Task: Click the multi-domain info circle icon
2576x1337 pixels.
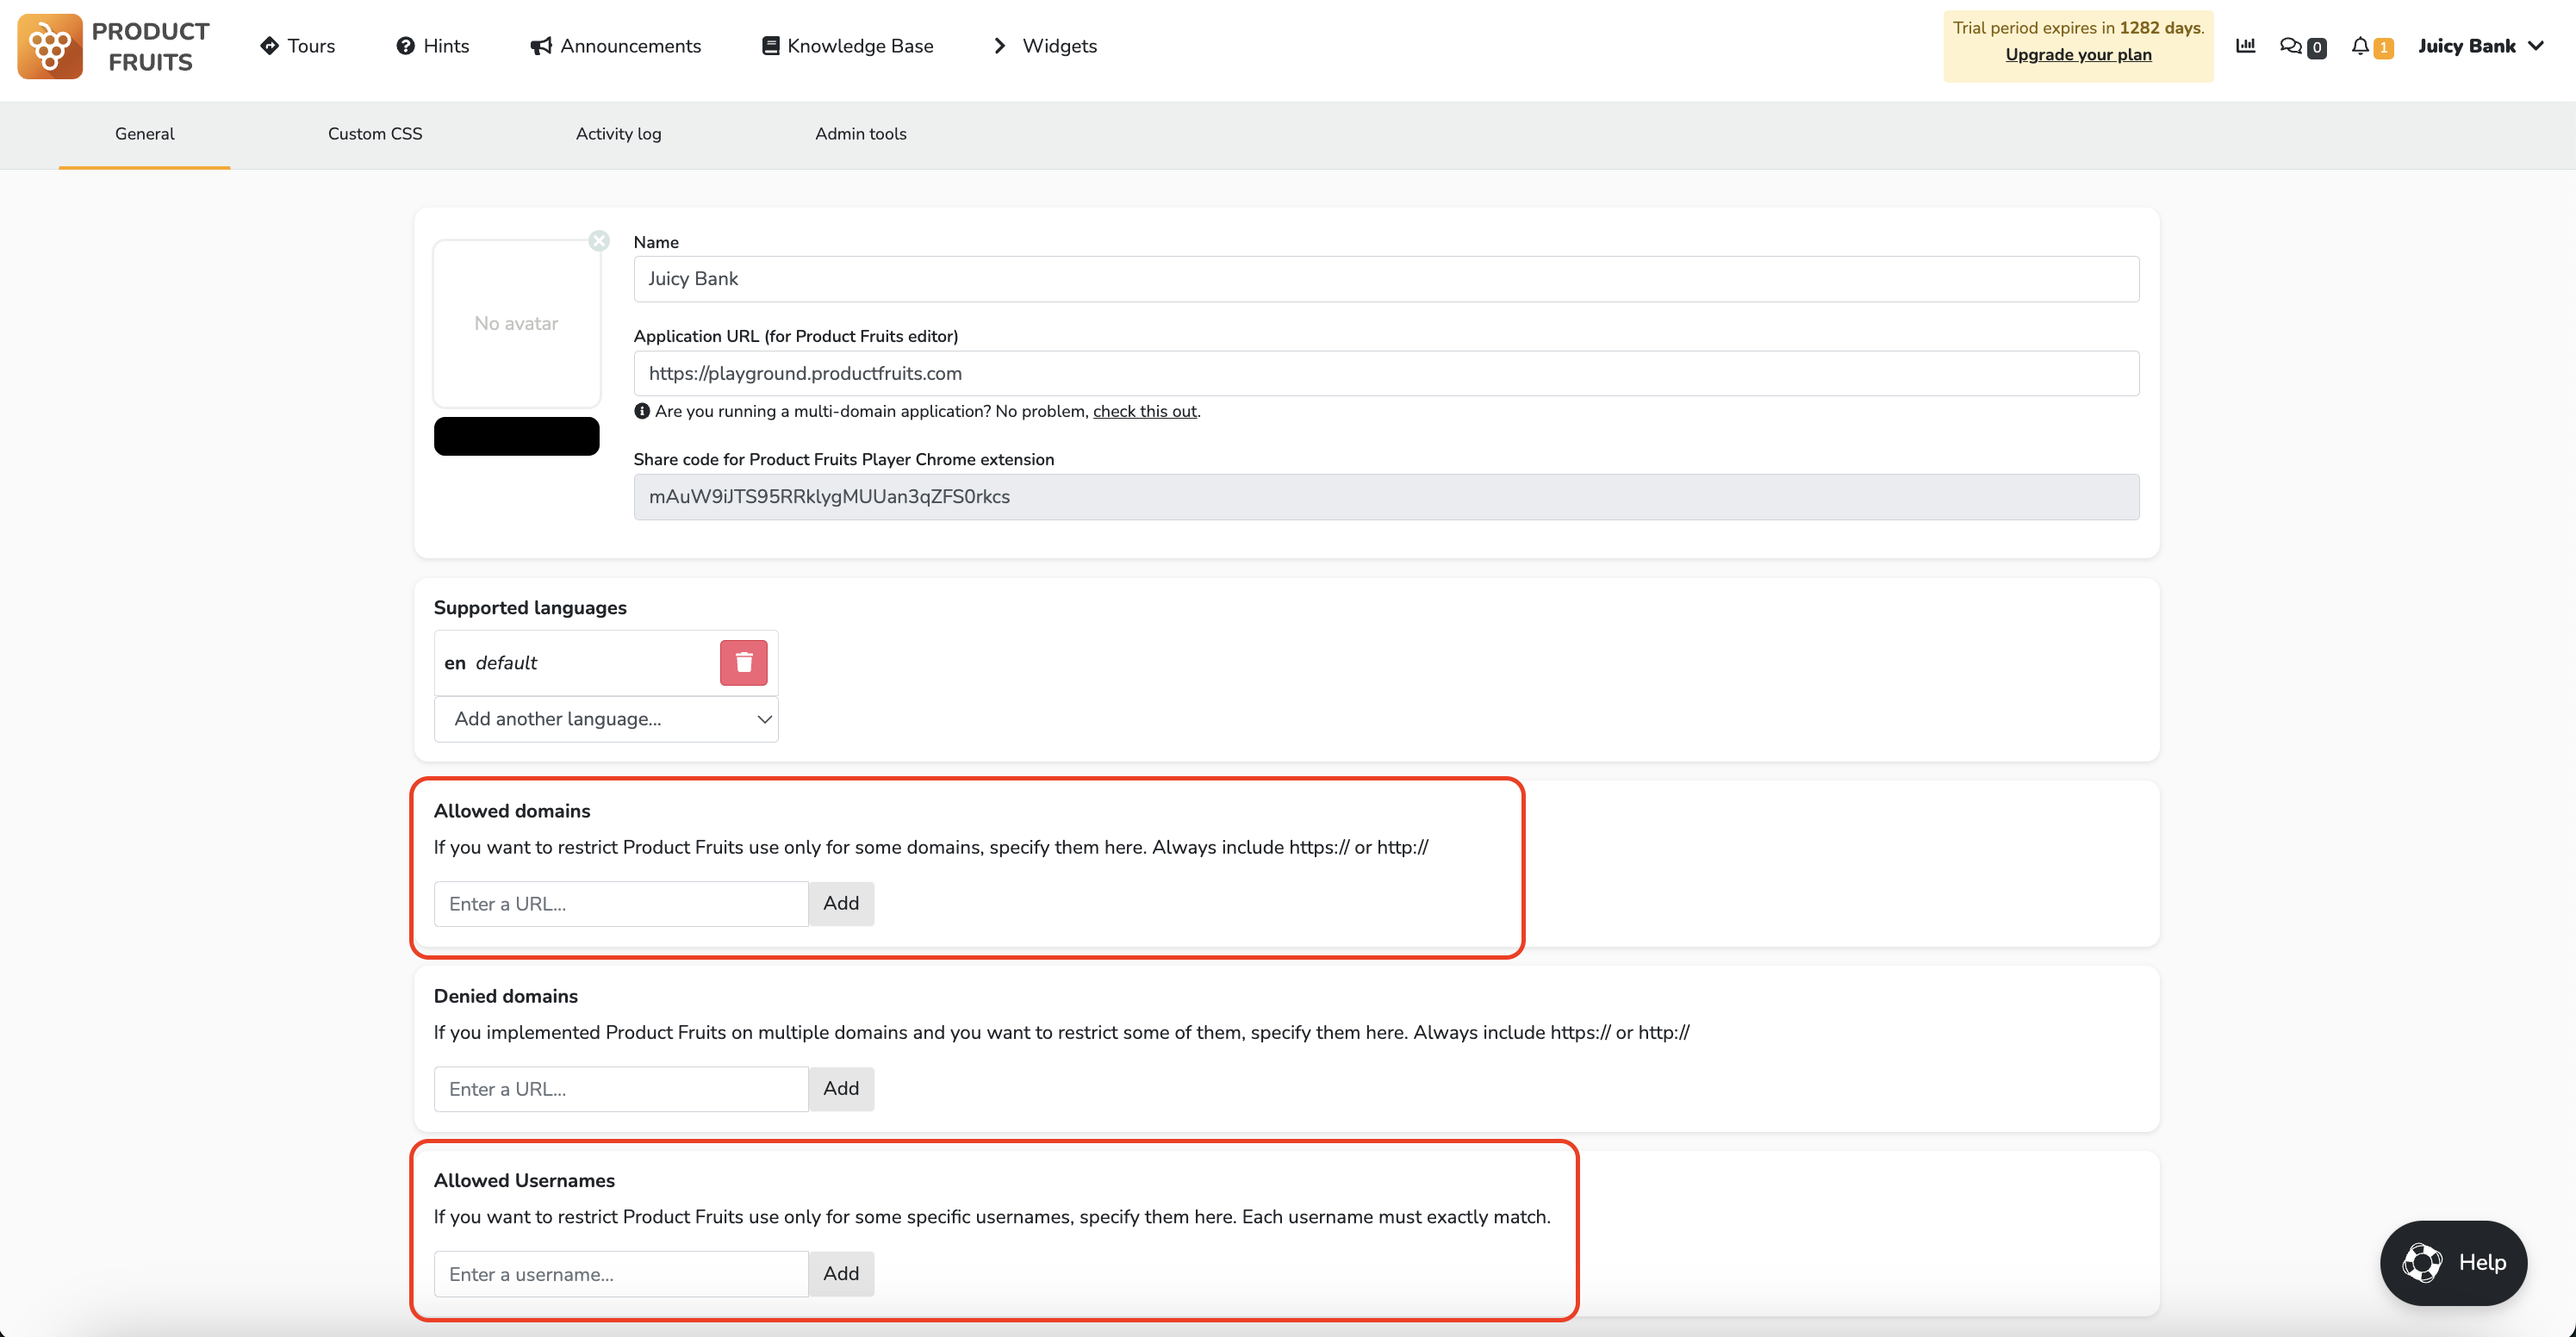Action: [642, 411]
